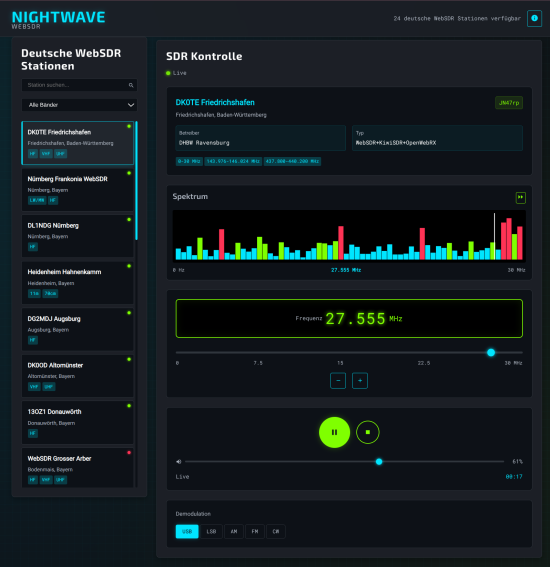This screenshot has width=550, height=567.
Task: Click the 61% volume value
Action: click(517, 462)
